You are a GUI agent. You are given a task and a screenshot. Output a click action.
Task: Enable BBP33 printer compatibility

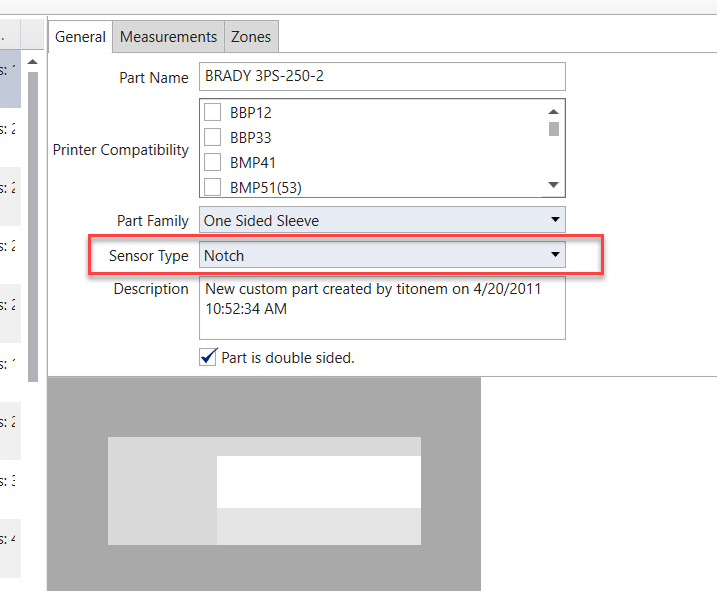(213, 137)
